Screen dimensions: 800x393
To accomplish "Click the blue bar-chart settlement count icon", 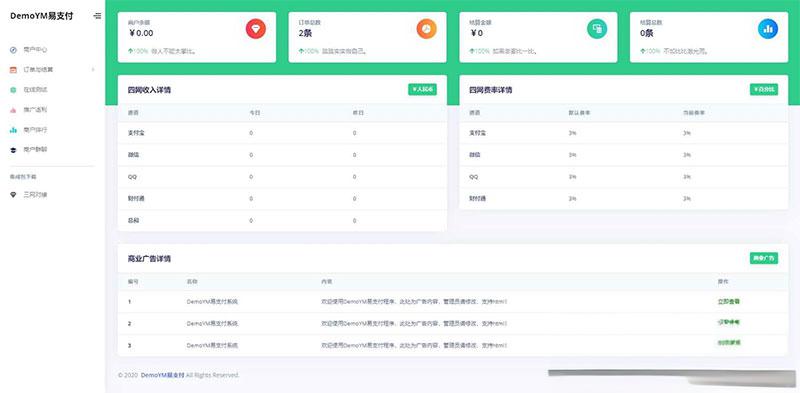I will (767, 29).
